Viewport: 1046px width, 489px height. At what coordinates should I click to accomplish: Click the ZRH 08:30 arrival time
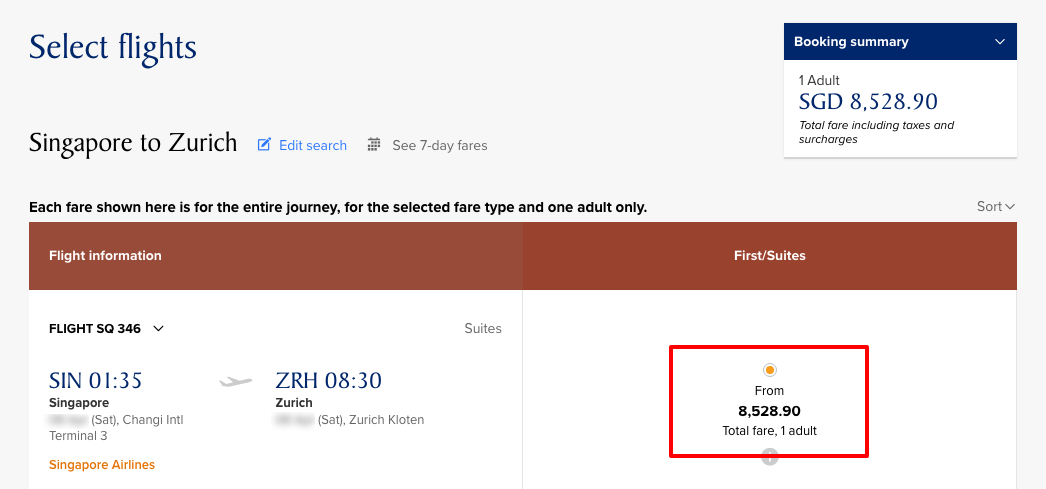(328, 381)
